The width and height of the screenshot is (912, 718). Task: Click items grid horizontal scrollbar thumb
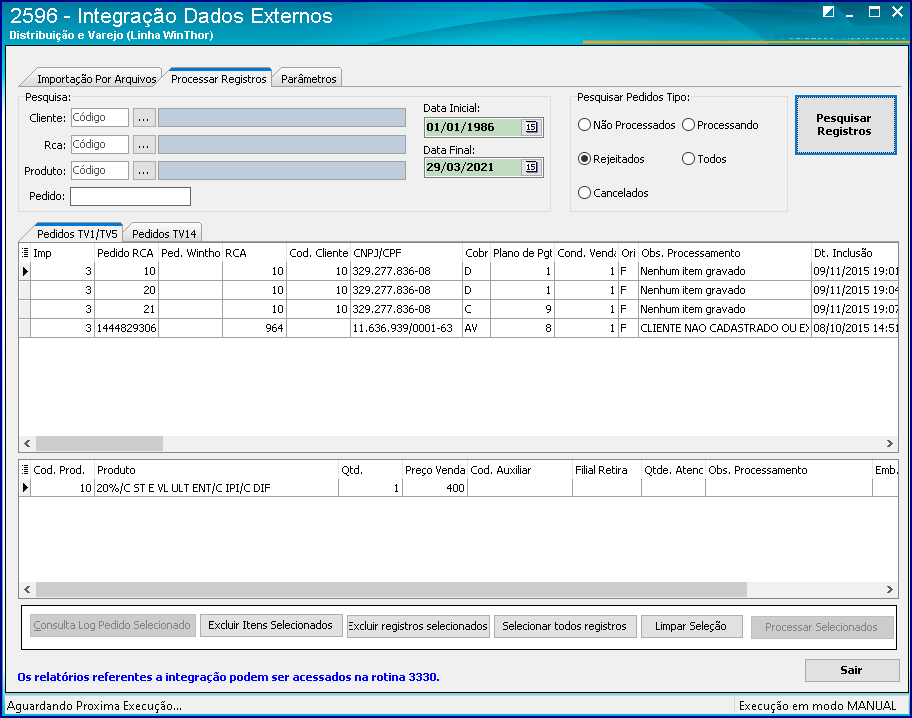pyautogui.click(x=391, y=589)
